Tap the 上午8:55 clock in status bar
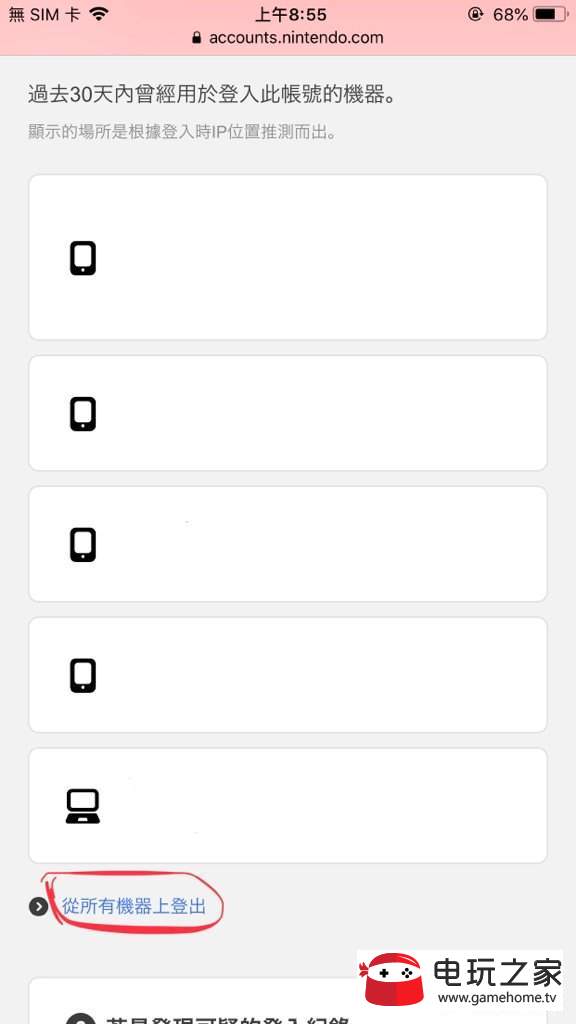This screenshot has width=576, height=1024. 291,14
